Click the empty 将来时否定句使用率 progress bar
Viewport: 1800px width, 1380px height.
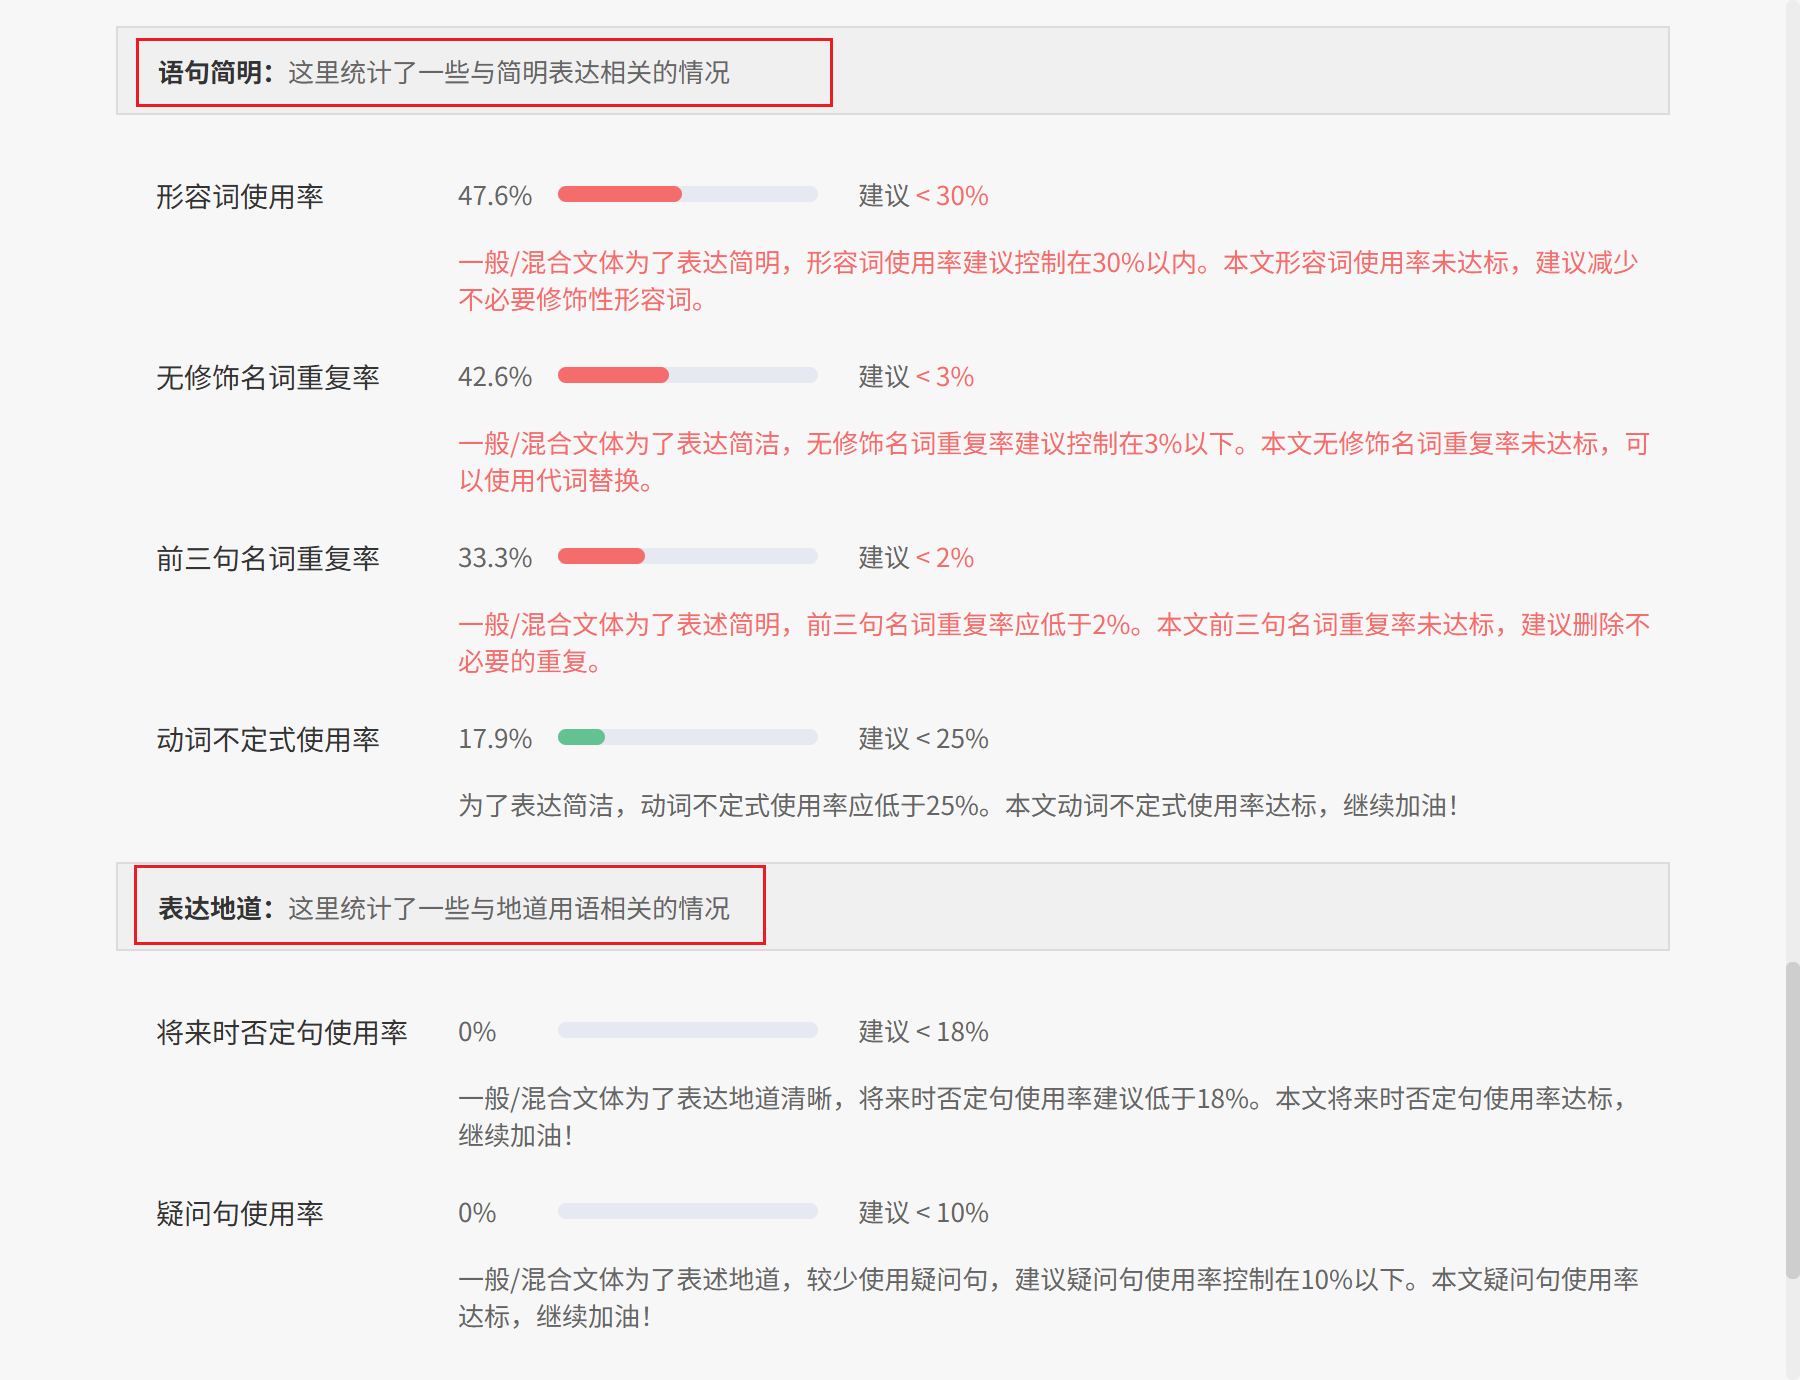(x=687, y=1031)
